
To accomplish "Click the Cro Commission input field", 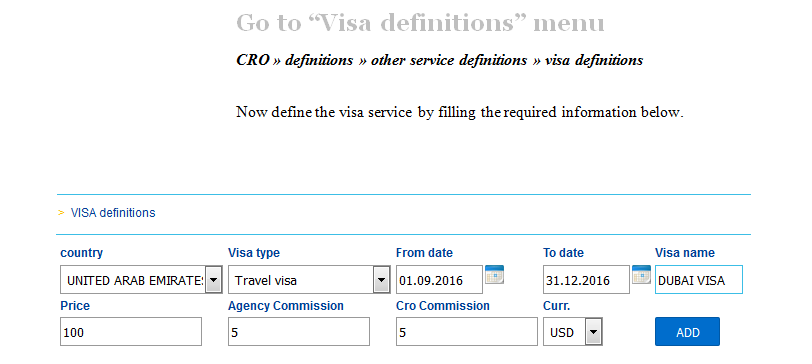I will coord(467,331).
